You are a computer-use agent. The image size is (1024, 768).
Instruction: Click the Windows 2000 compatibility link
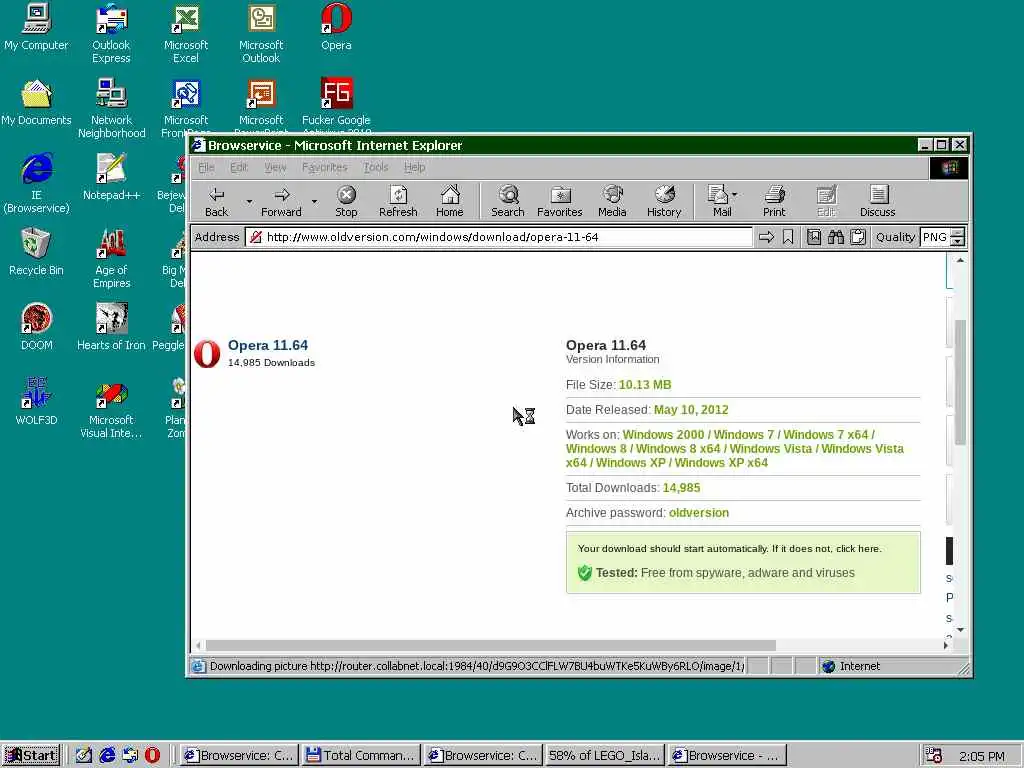(x=664, y=434)
